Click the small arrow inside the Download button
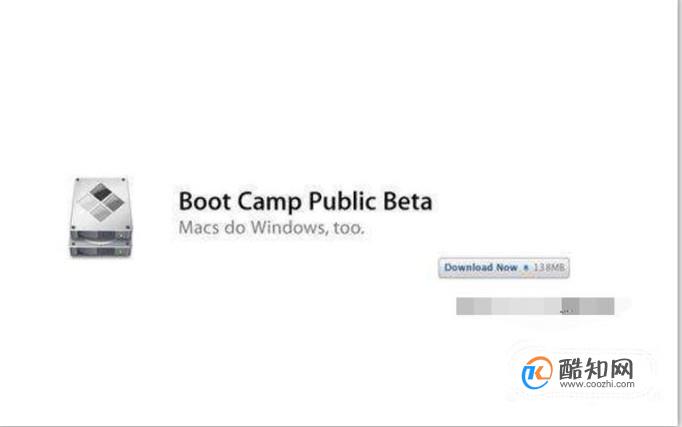 click(x=525, y=267)
